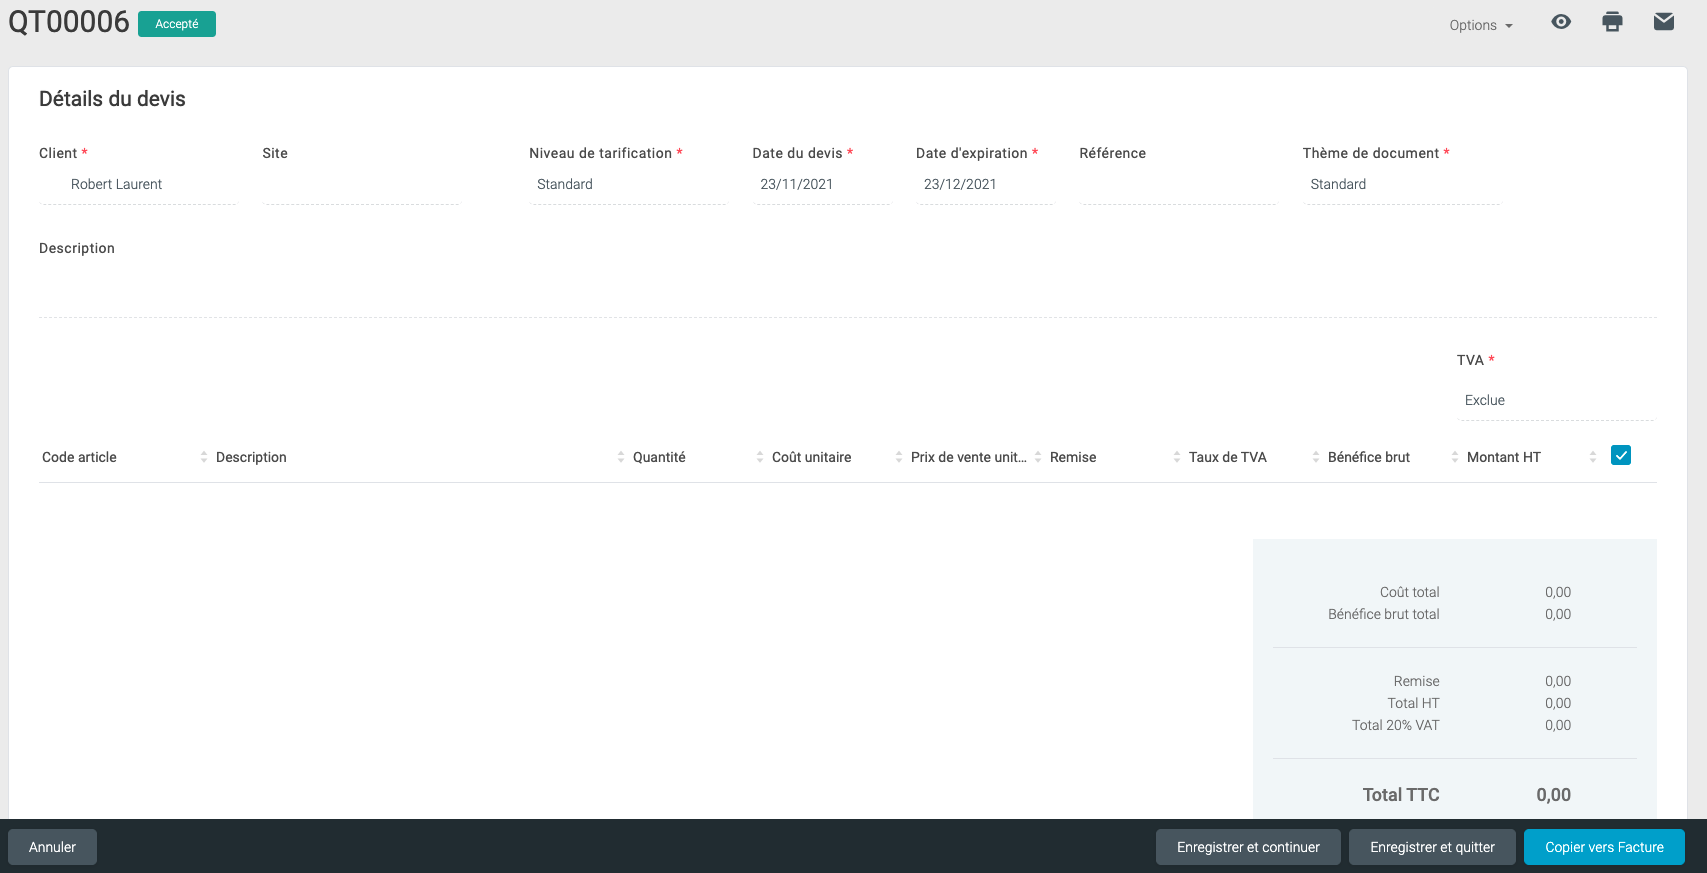Sort by Quantité column arrows

(x=760, y=457)
